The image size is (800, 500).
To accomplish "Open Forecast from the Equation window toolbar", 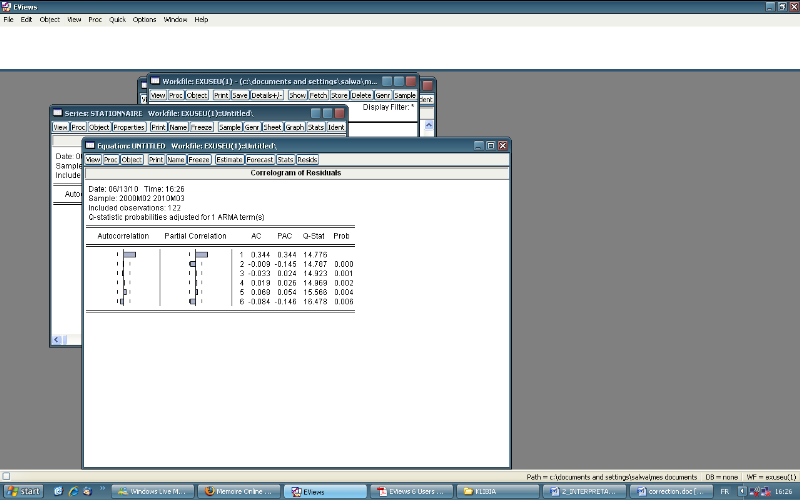I will point(259,159).
